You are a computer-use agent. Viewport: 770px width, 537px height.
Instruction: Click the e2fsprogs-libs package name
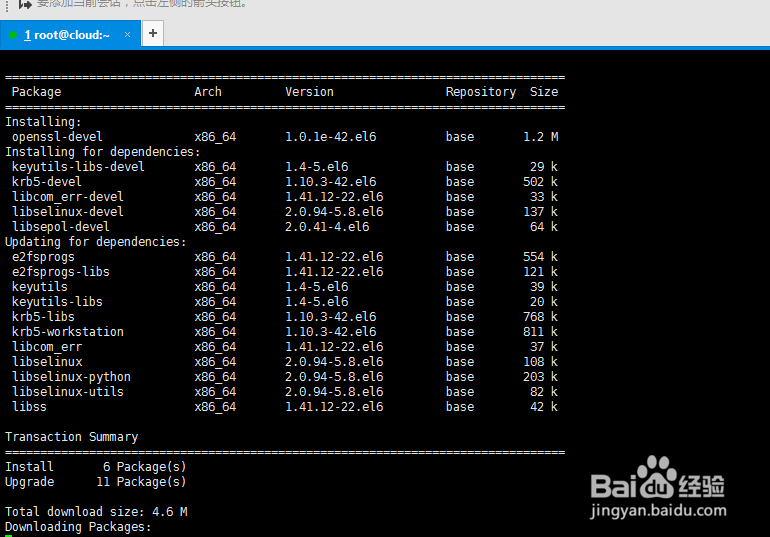[60, 272]
